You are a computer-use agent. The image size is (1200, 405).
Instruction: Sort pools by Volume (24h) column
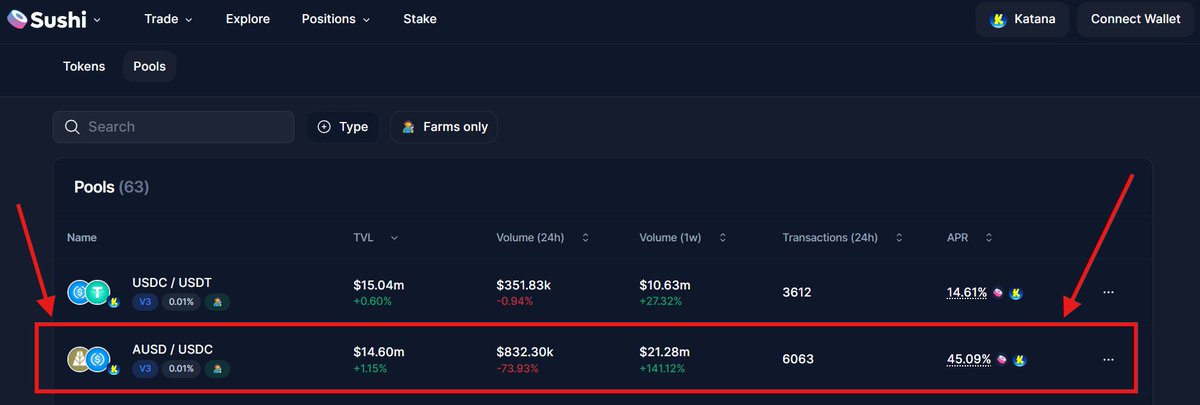click(x=541, y=238)
